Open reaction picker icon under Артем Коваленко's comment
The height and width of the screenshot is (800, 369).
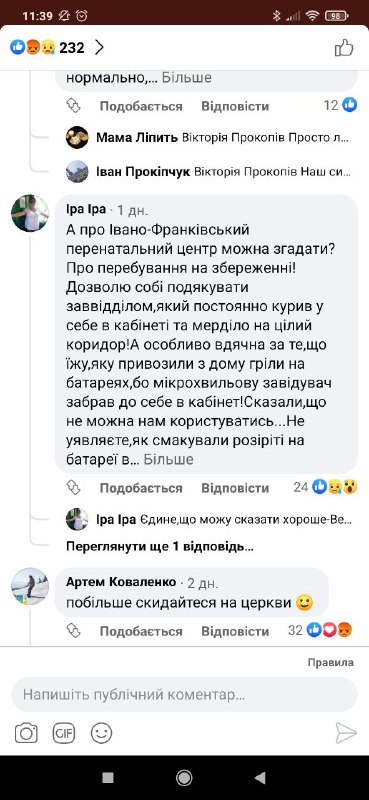click(x=74, y=631)
